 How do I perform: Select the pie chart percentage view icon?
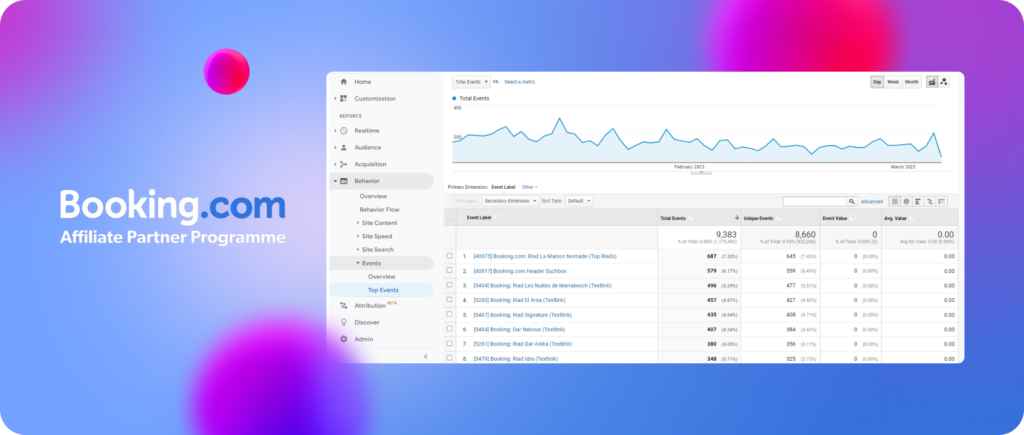(x=906, y=201)
